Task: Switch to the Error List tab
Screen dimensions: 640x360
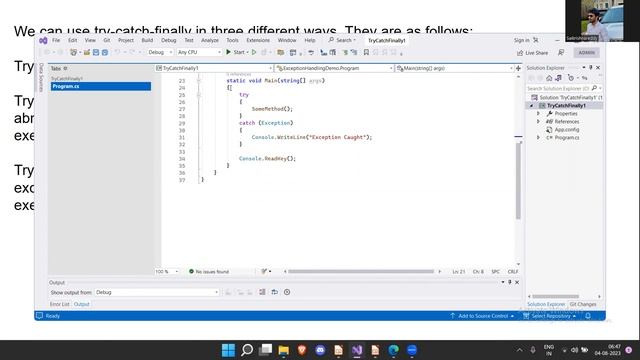Action: point(60,304)
